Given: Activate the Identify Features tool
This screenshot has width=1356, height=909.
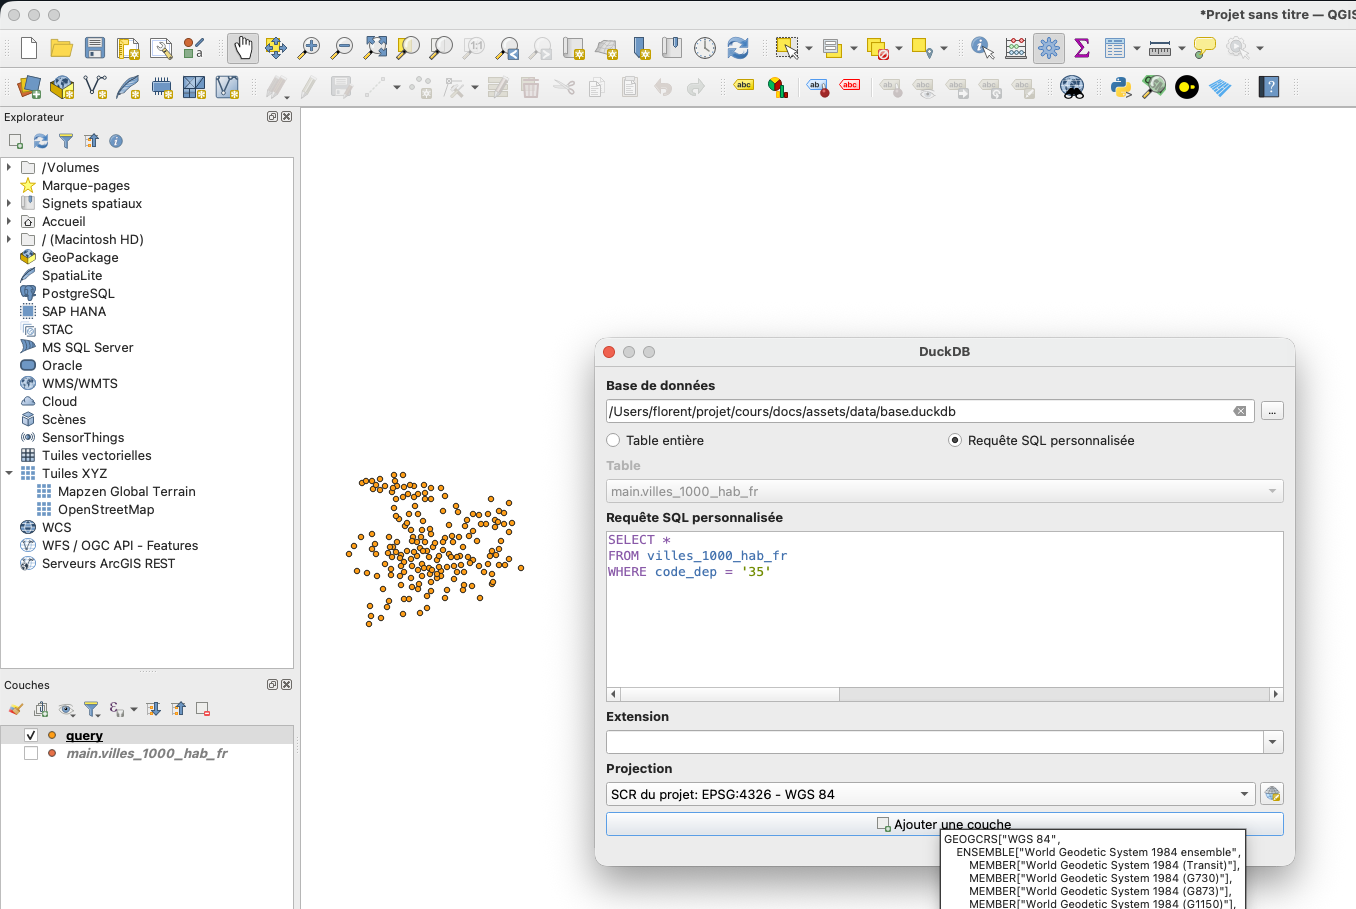Looking at the screenshot, I should coord(983,48).
